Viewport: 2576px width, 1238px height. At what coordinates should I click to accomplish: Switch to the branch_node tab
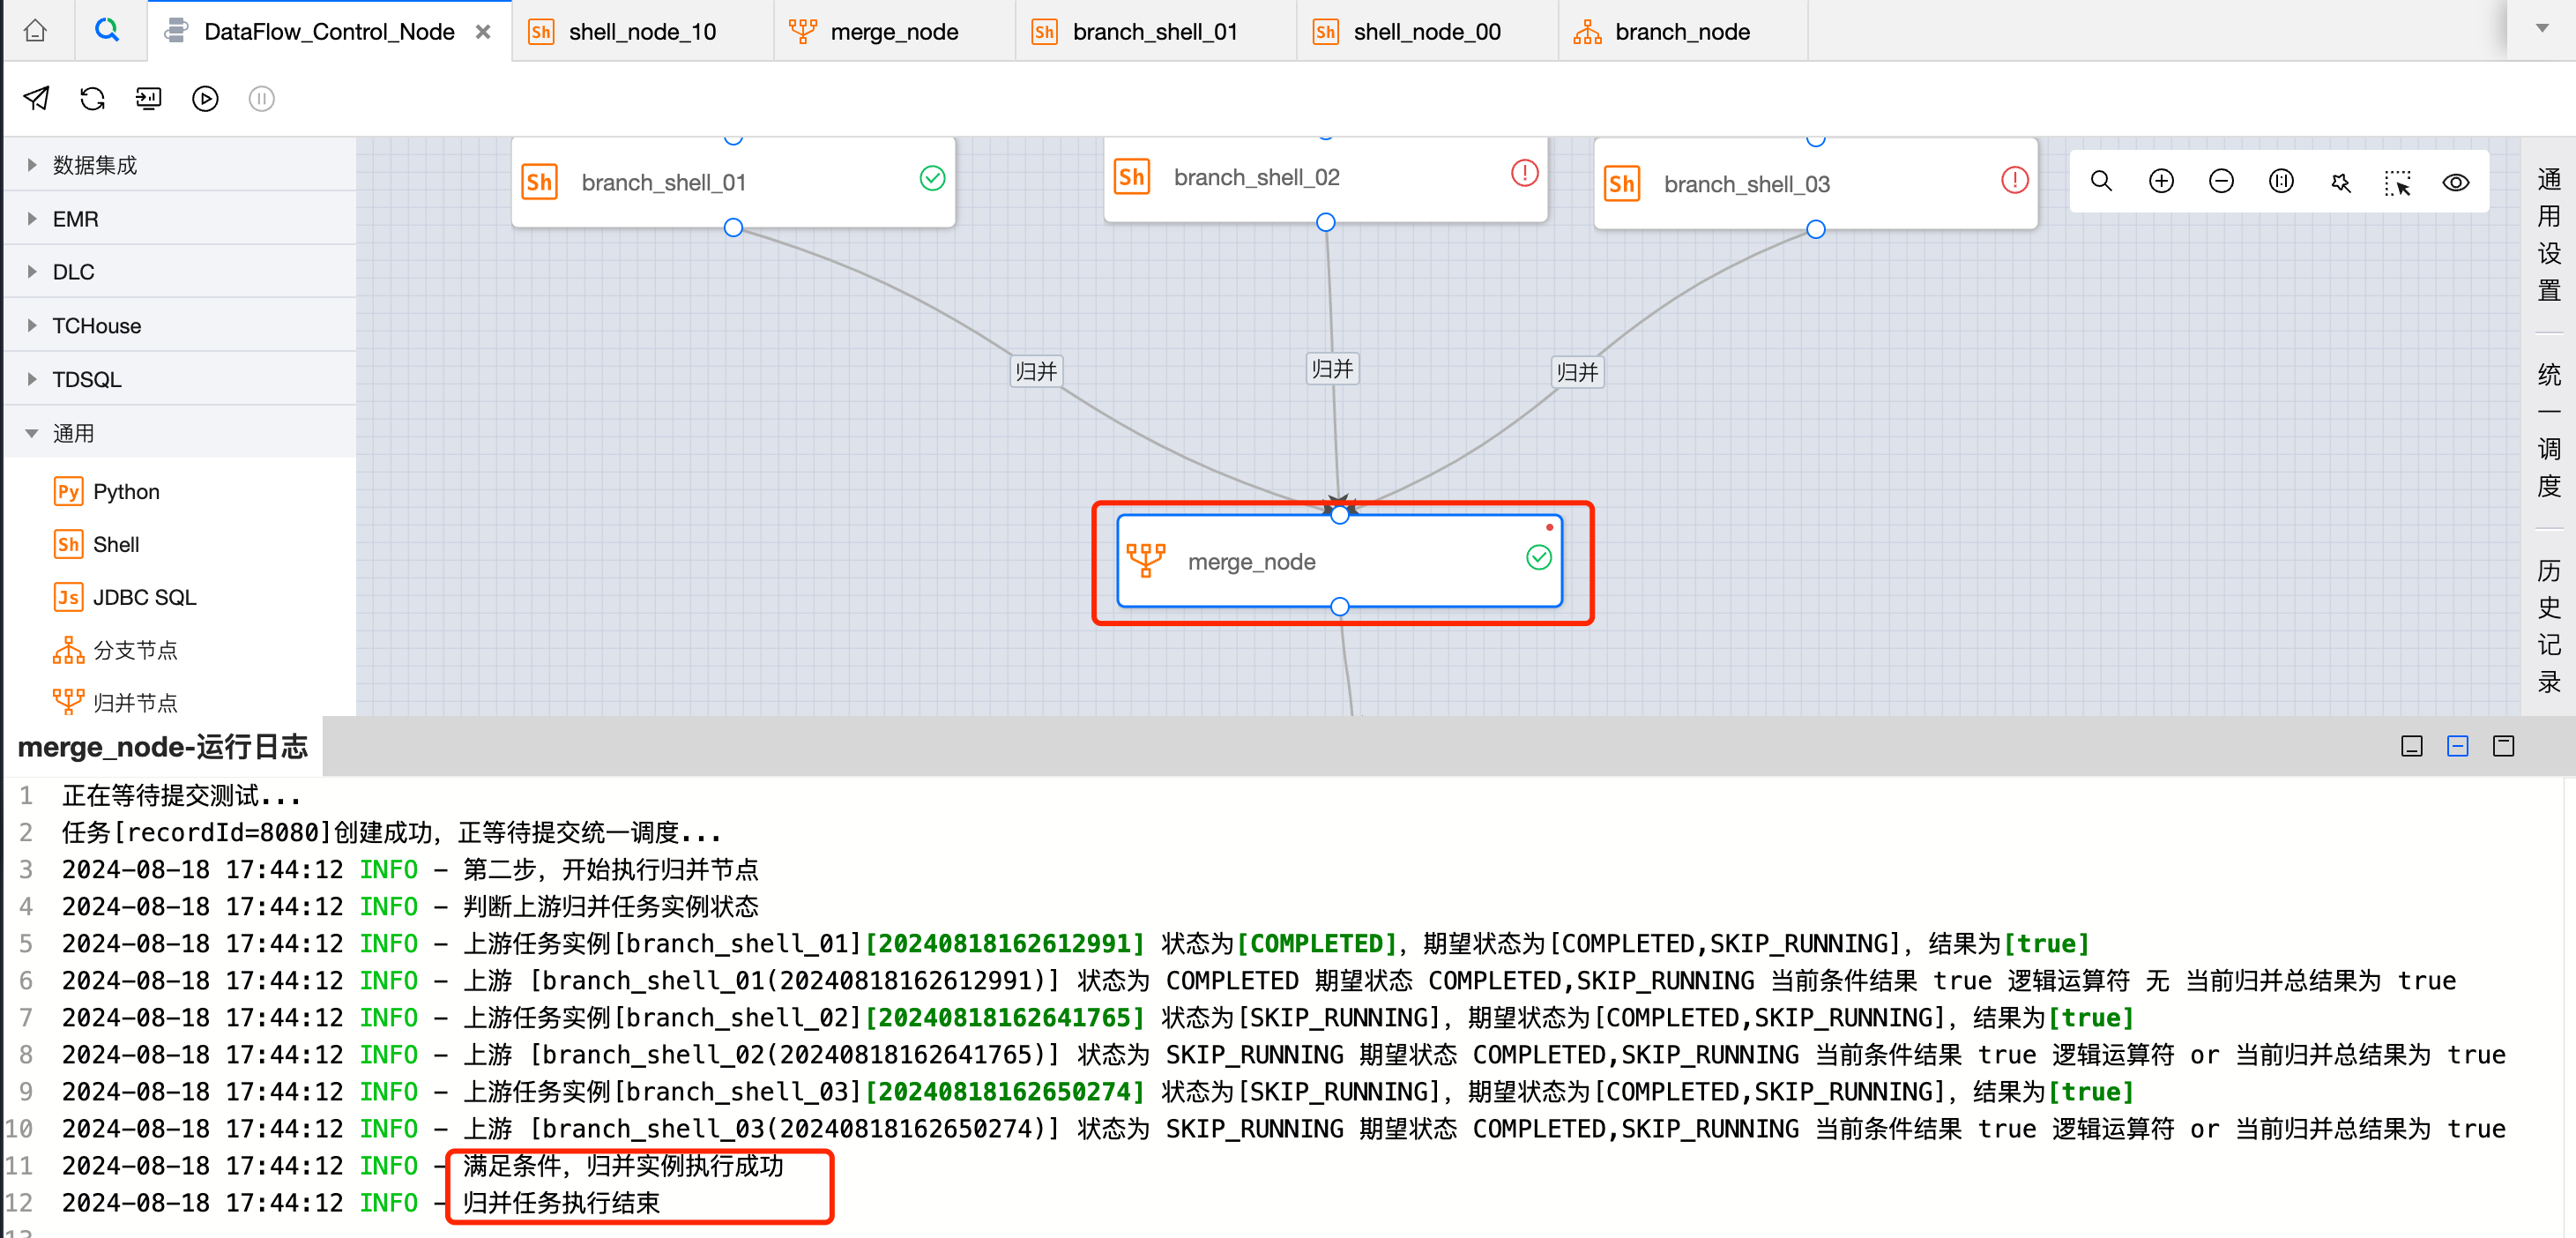pos(1681,31)
